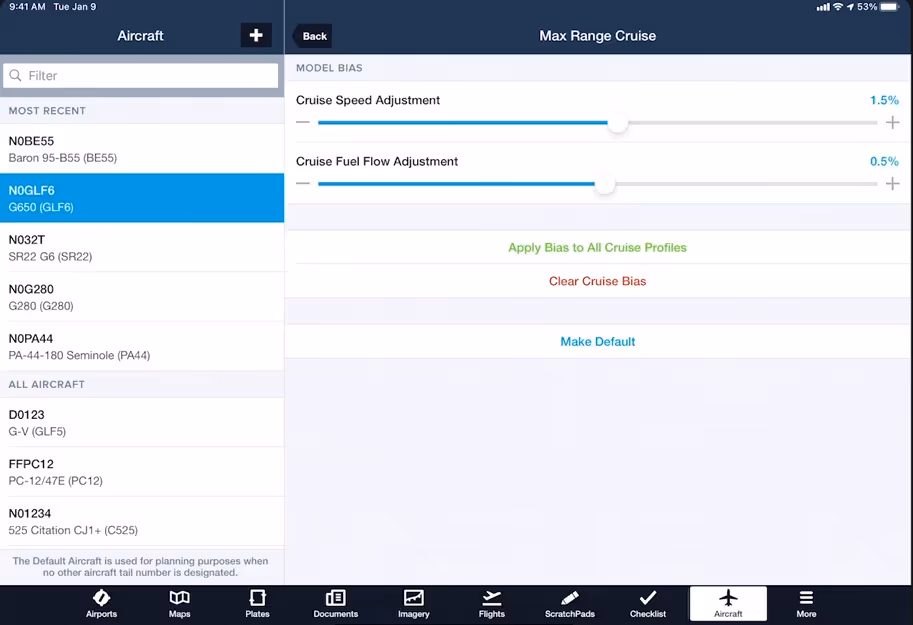Click the Cruise Speed Adjustment slider thumb
This screenshot has width=913, height=625.
(x=618, y=123)
